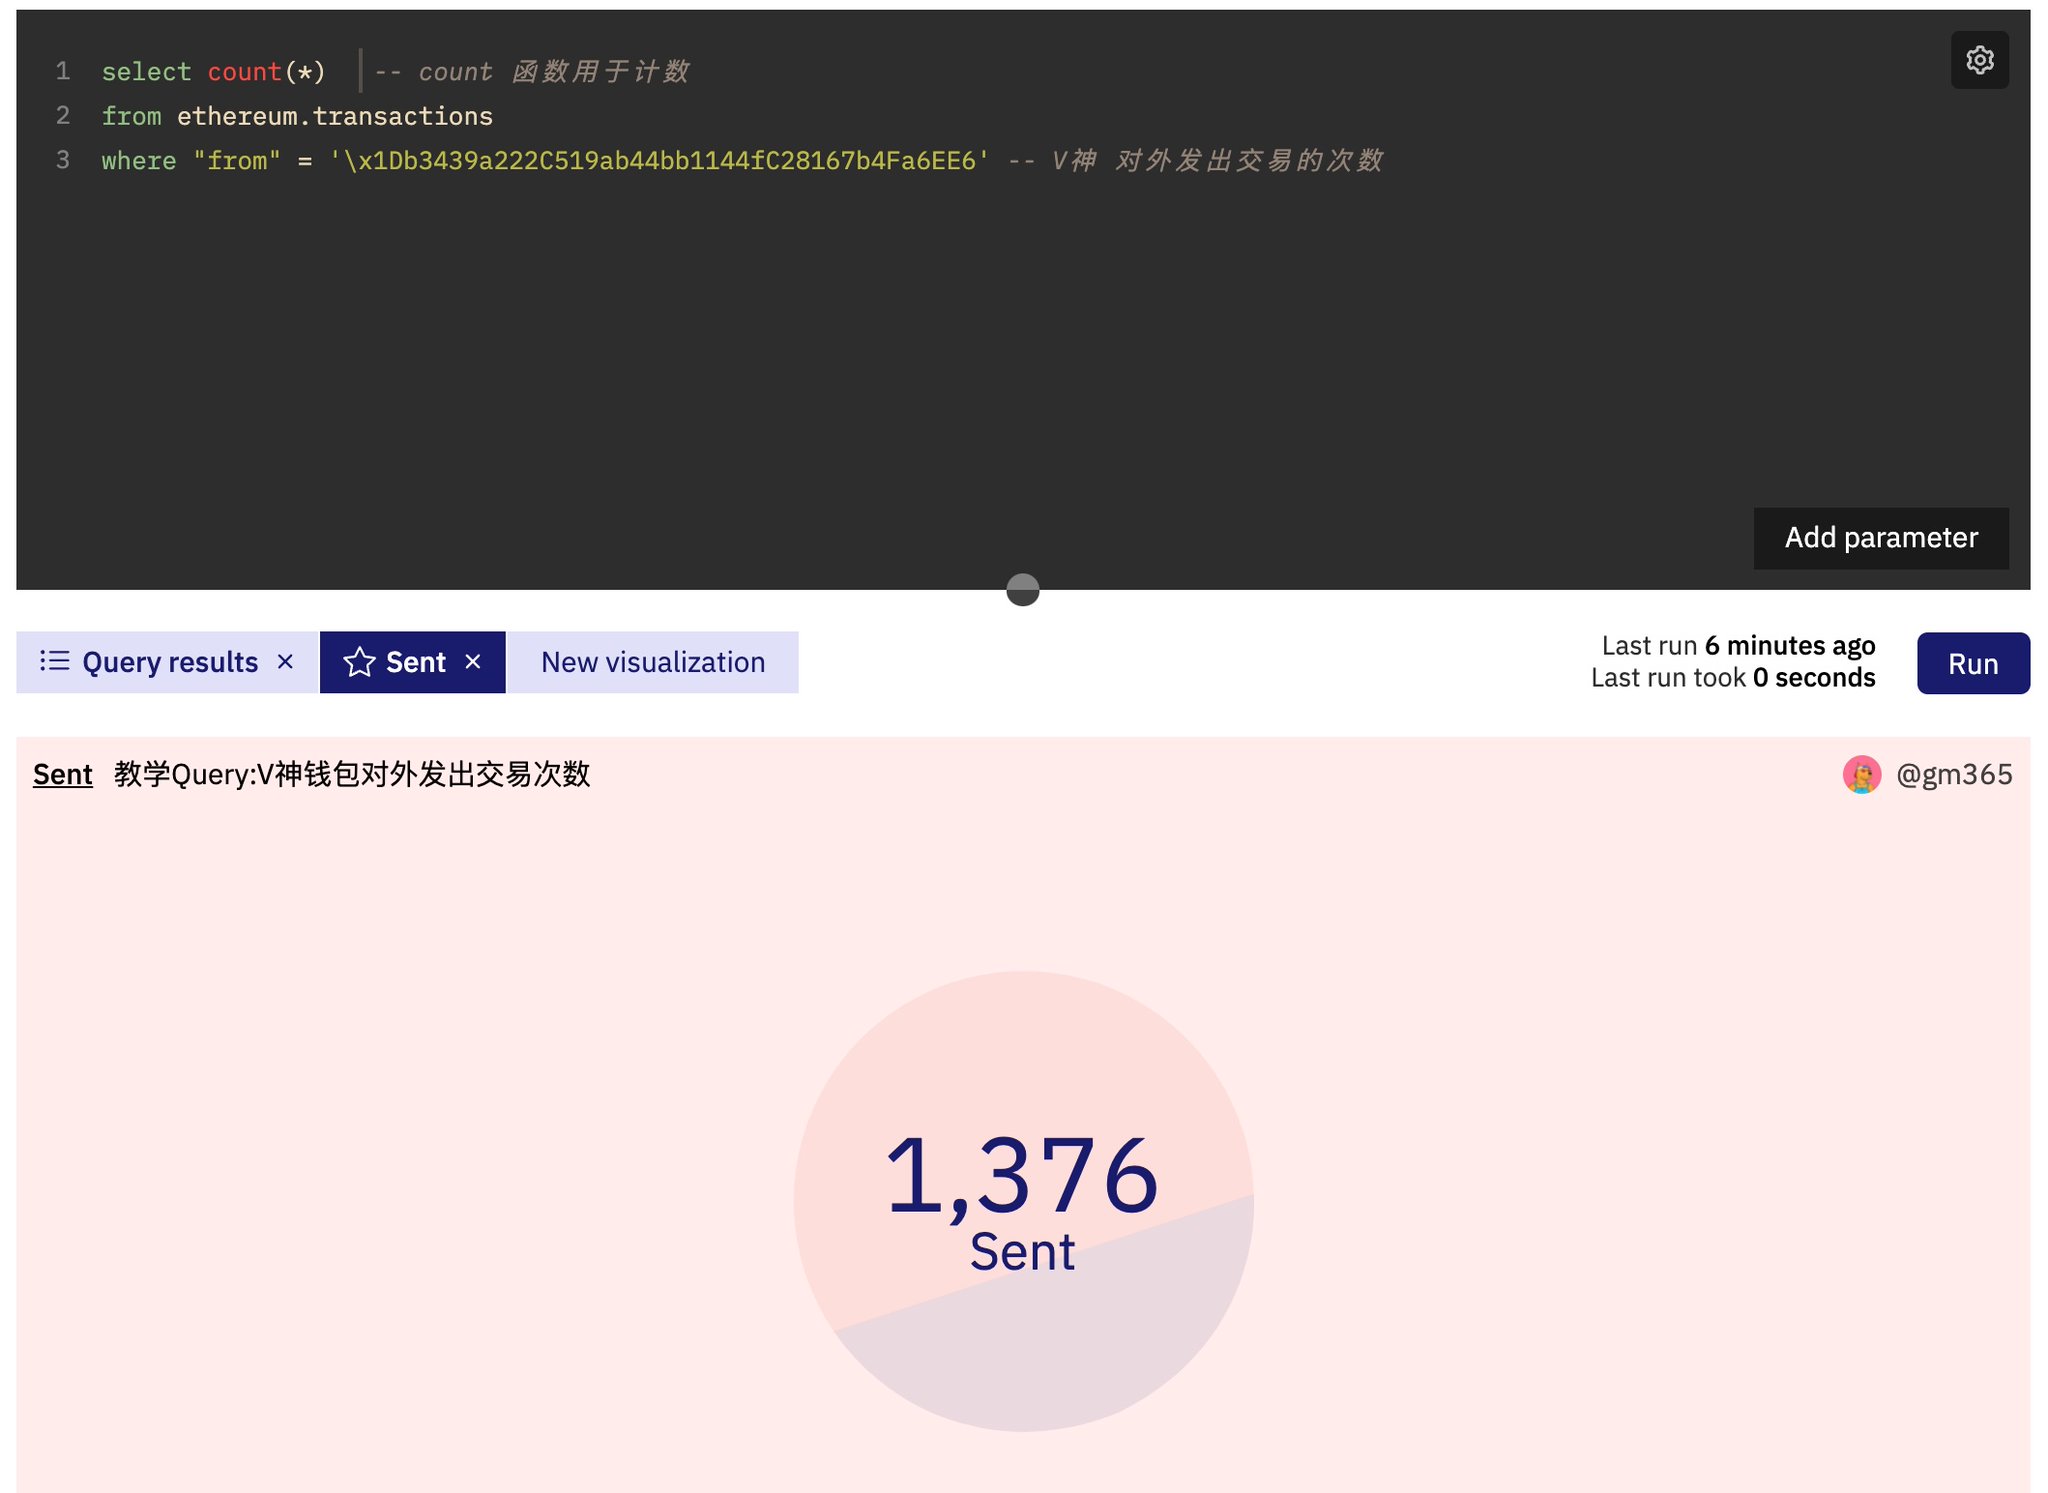Viewport: 2048px width, 1493px height.
Task: Click line number 3 in gutter
Action: click(63, 160)
